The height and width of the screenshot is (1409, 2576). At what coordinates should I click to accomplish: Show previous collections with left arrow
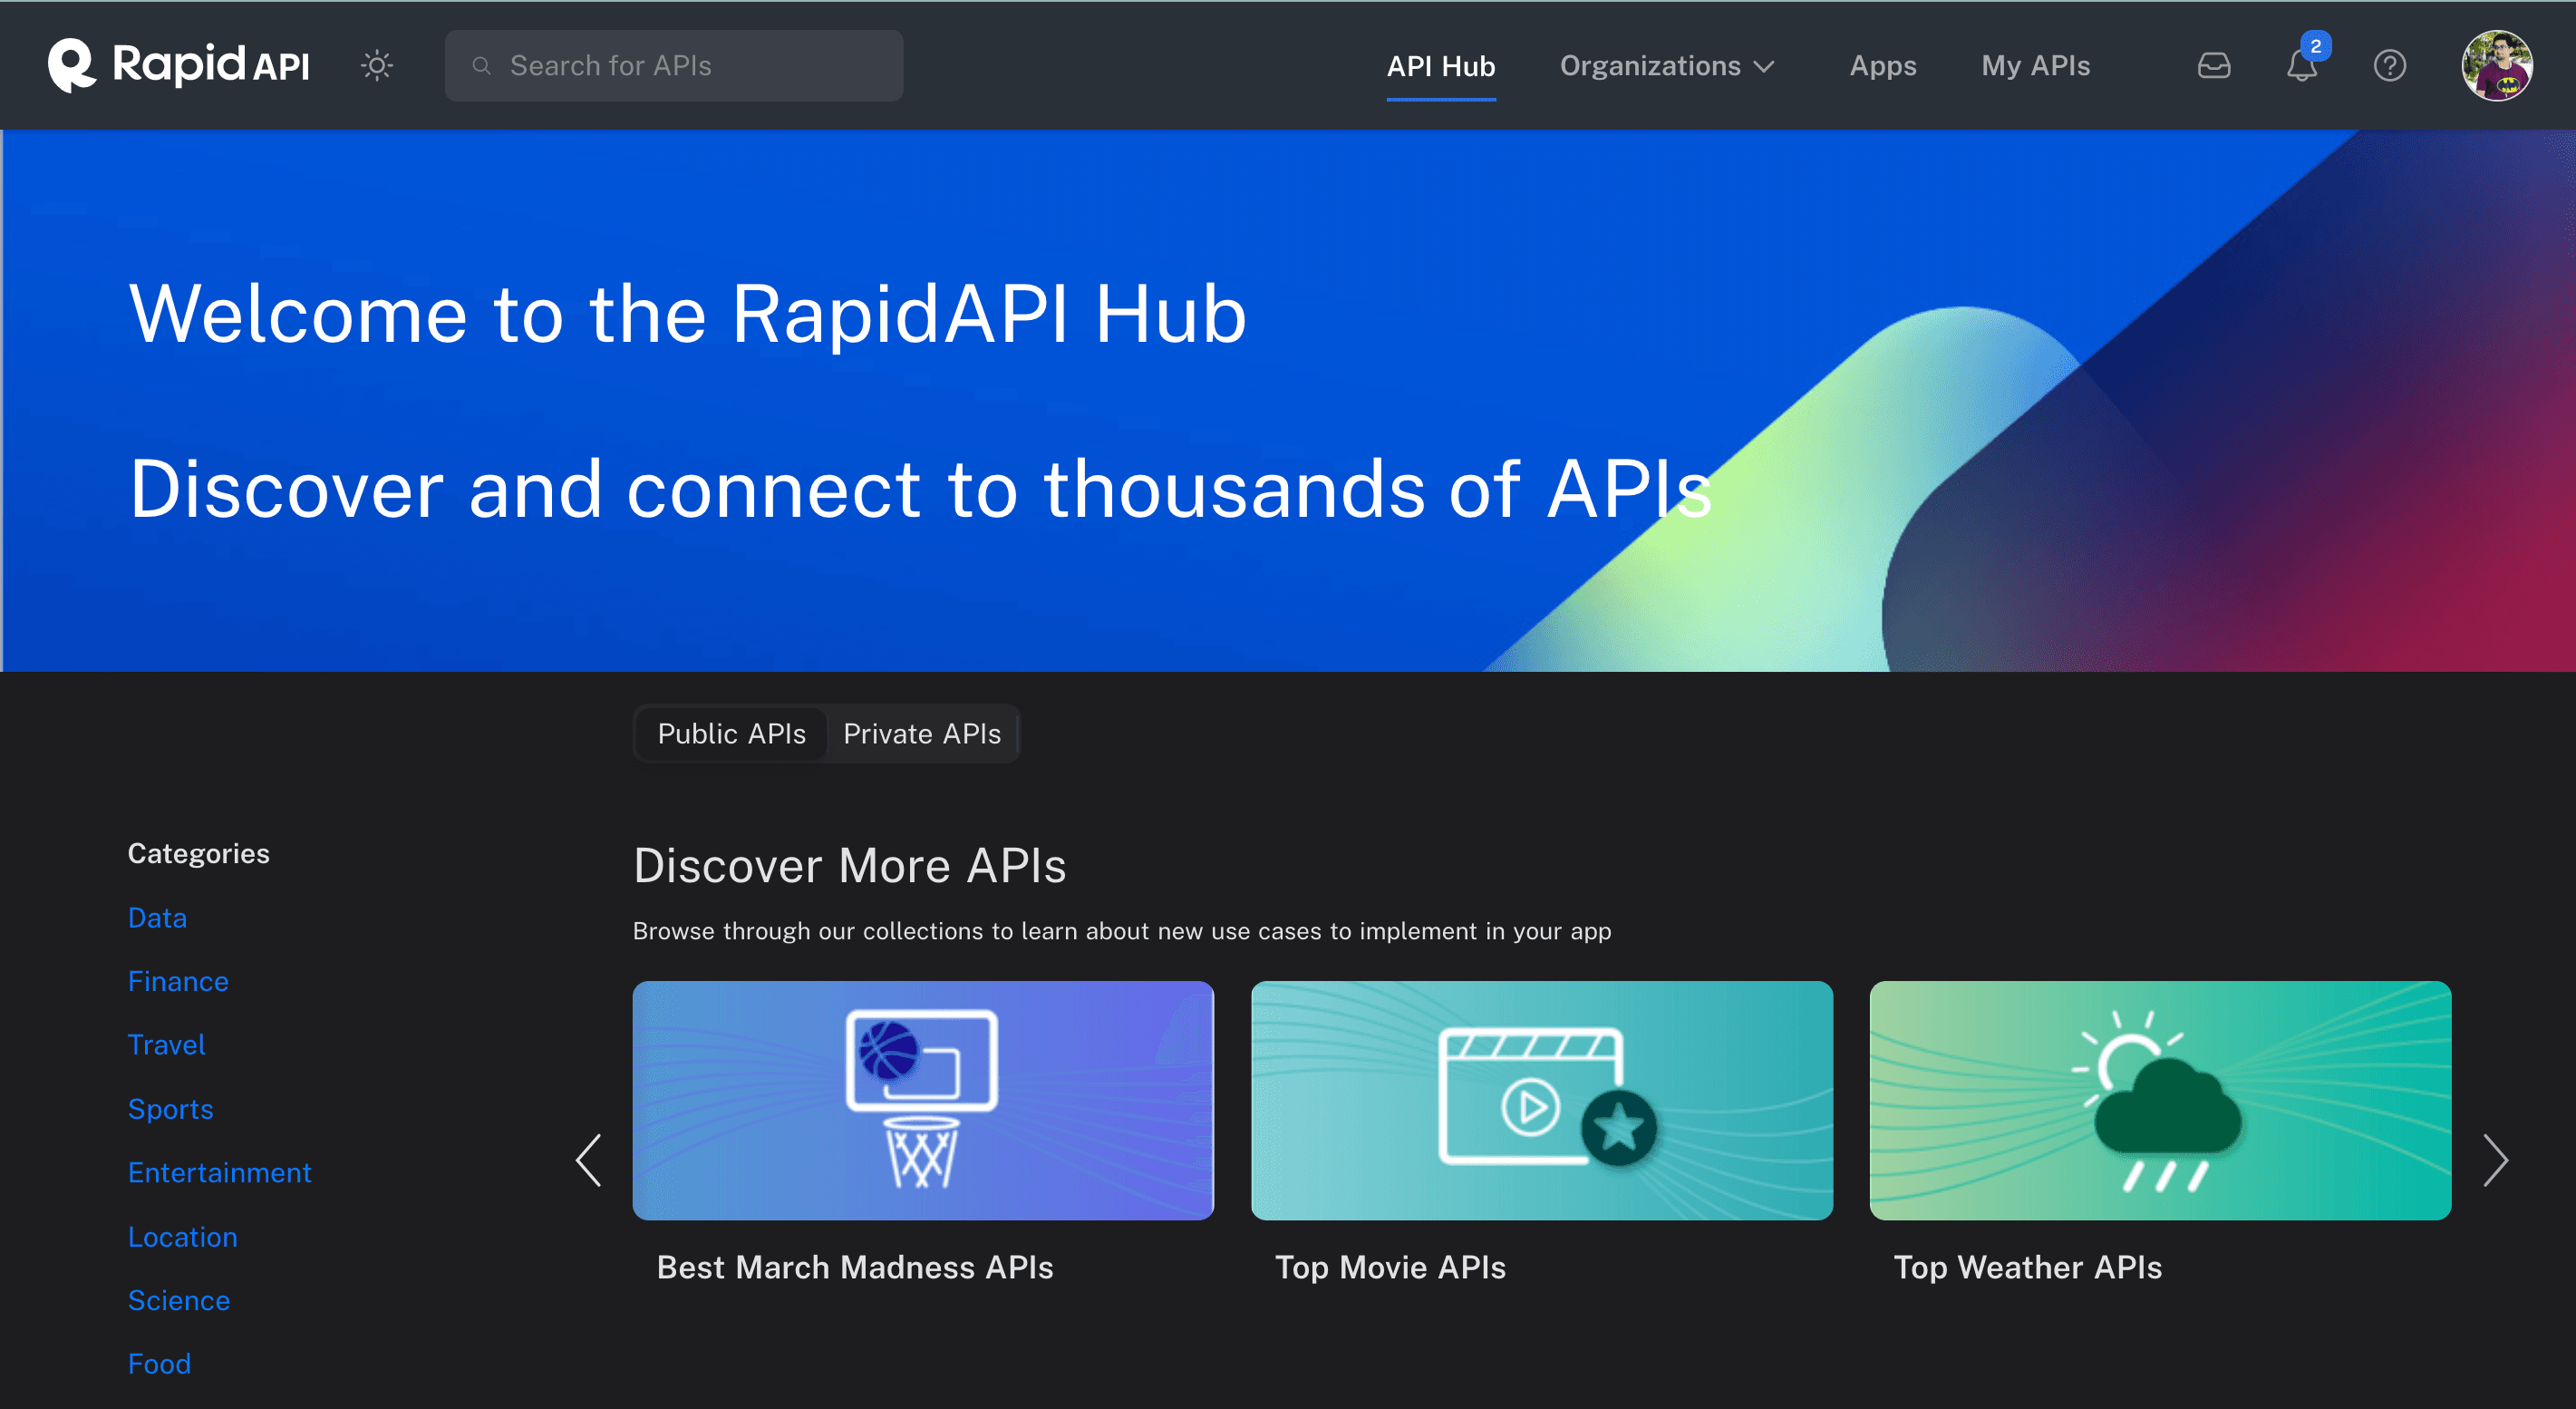(588, 1159)
